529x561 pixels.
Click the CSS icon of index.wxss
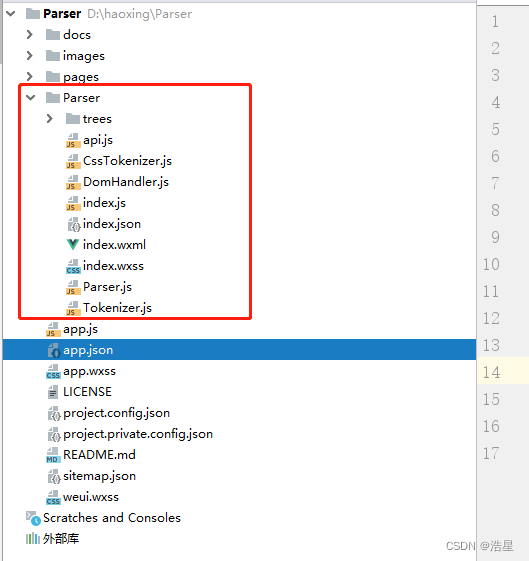pos(73,266)
